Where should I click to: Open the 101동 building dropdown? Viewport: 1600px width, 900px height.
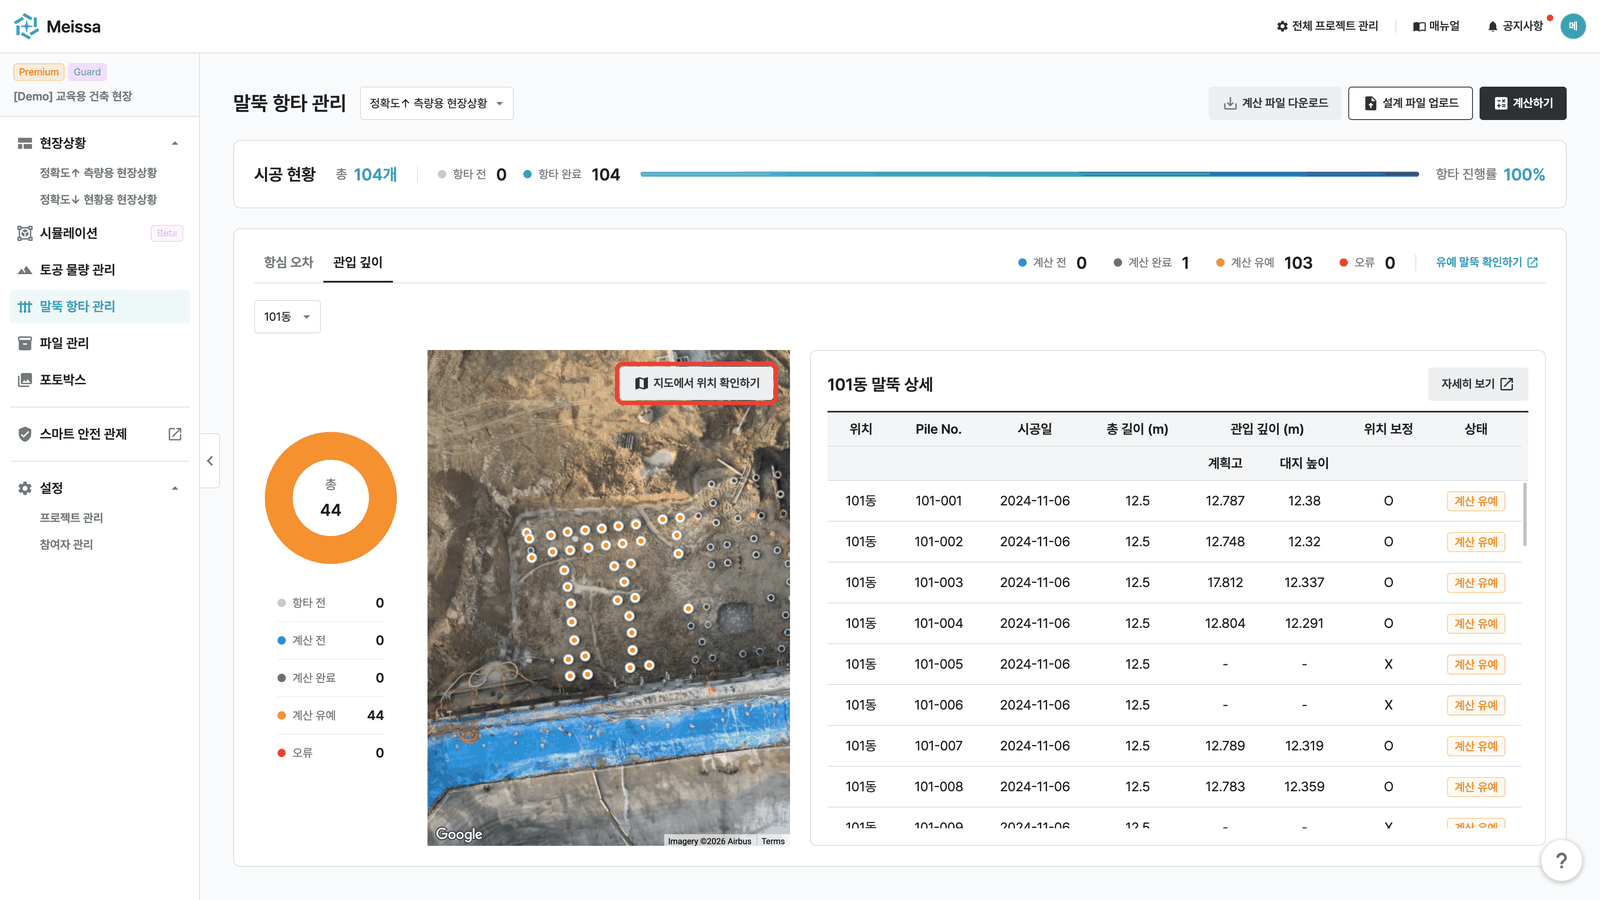(x=287, y=317)
